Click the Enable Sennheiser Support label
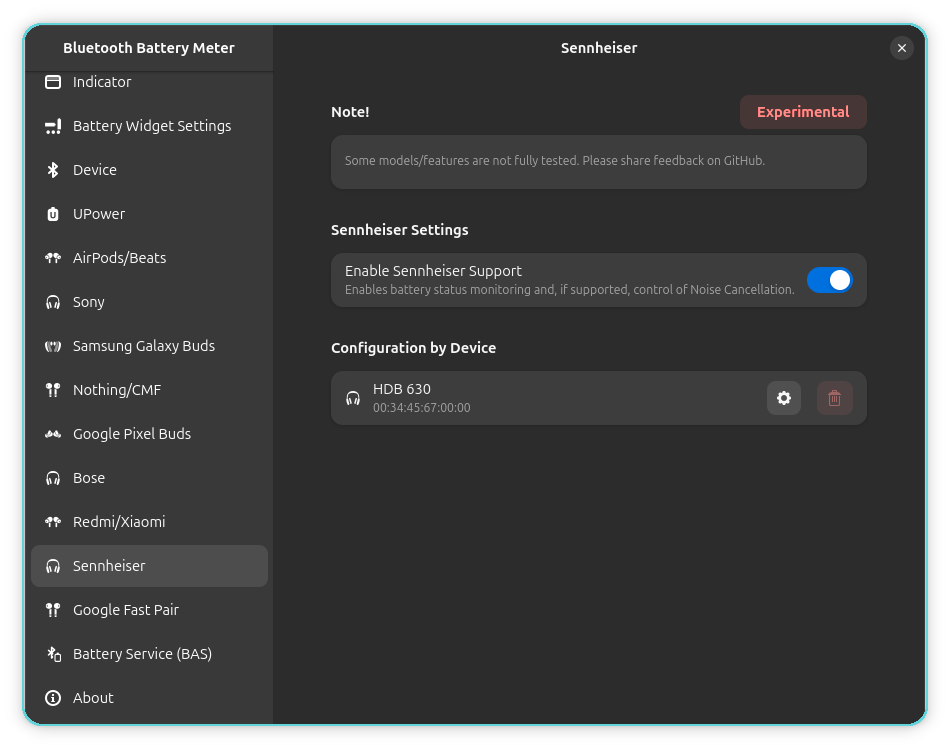 (x=433, y=271)
